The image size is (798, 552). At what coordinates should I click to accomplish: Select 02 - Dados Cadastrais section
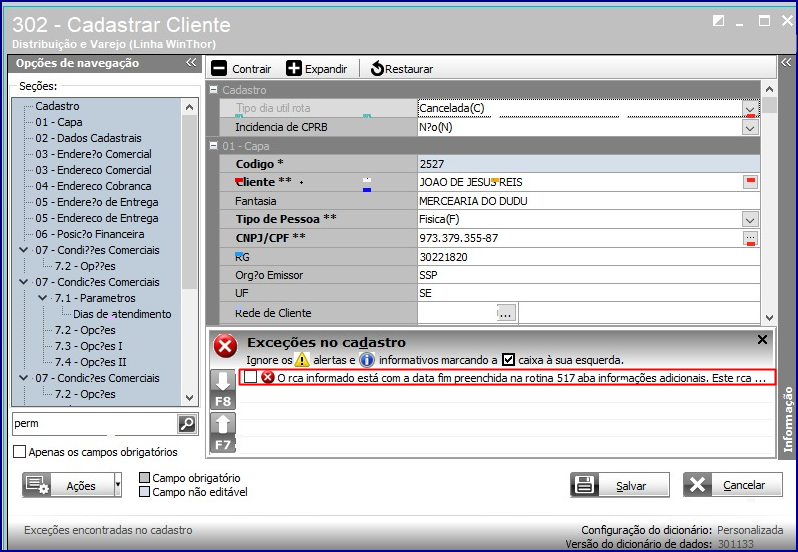pos(89,138)
